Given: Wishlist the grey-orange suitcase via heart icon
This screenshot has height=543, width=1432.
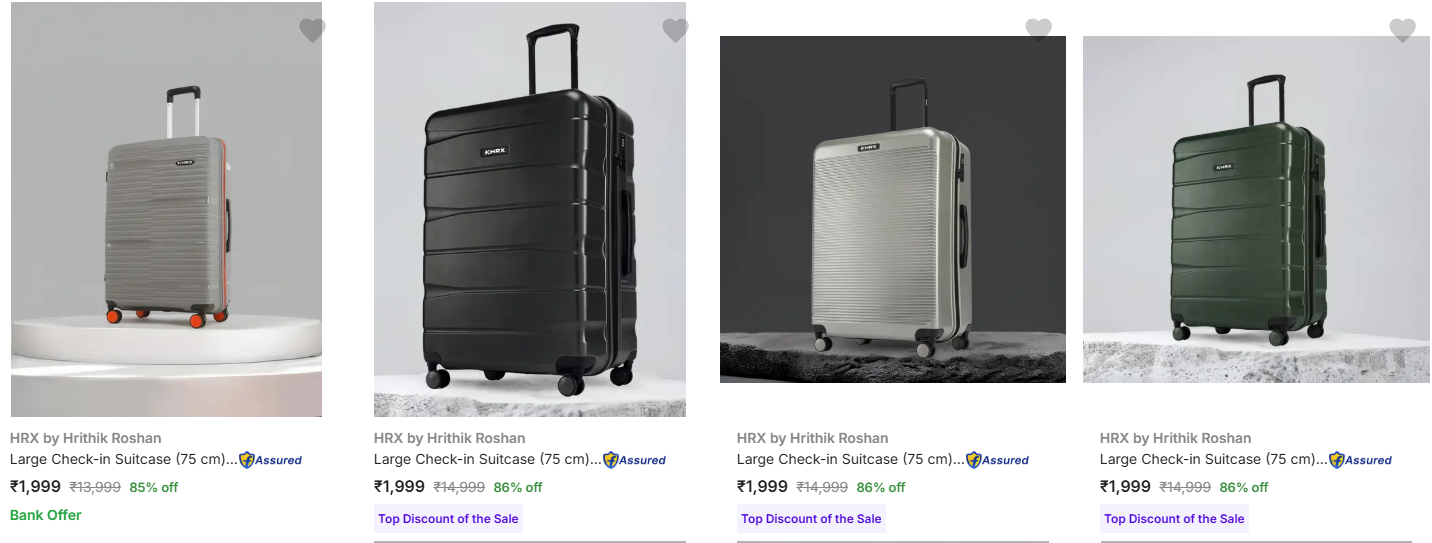Looking at the screenshot, I should (312, 30).
